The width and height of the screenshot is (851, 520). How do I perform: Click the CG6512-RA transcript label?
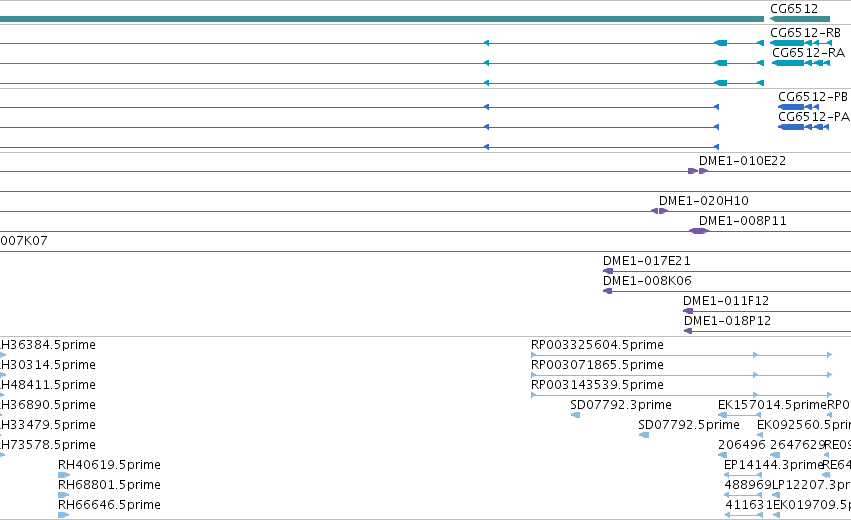click(x=808, y=53)
